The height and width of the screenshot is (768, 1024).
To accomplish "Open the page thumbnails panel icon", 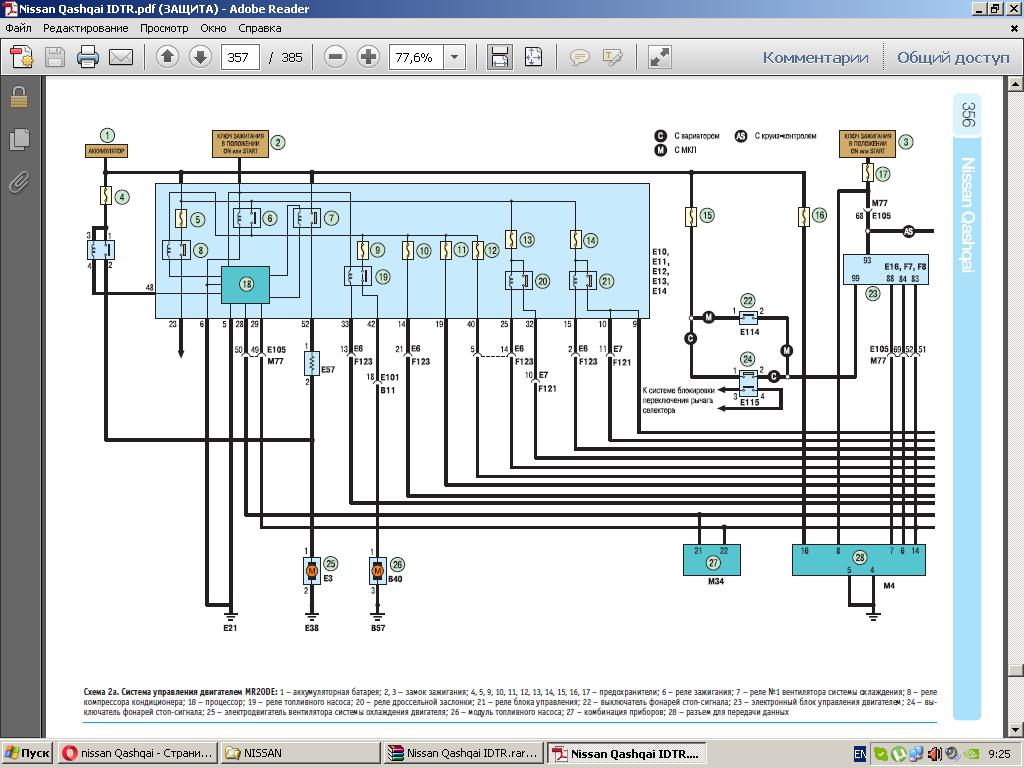I will (x=19, y=139).
